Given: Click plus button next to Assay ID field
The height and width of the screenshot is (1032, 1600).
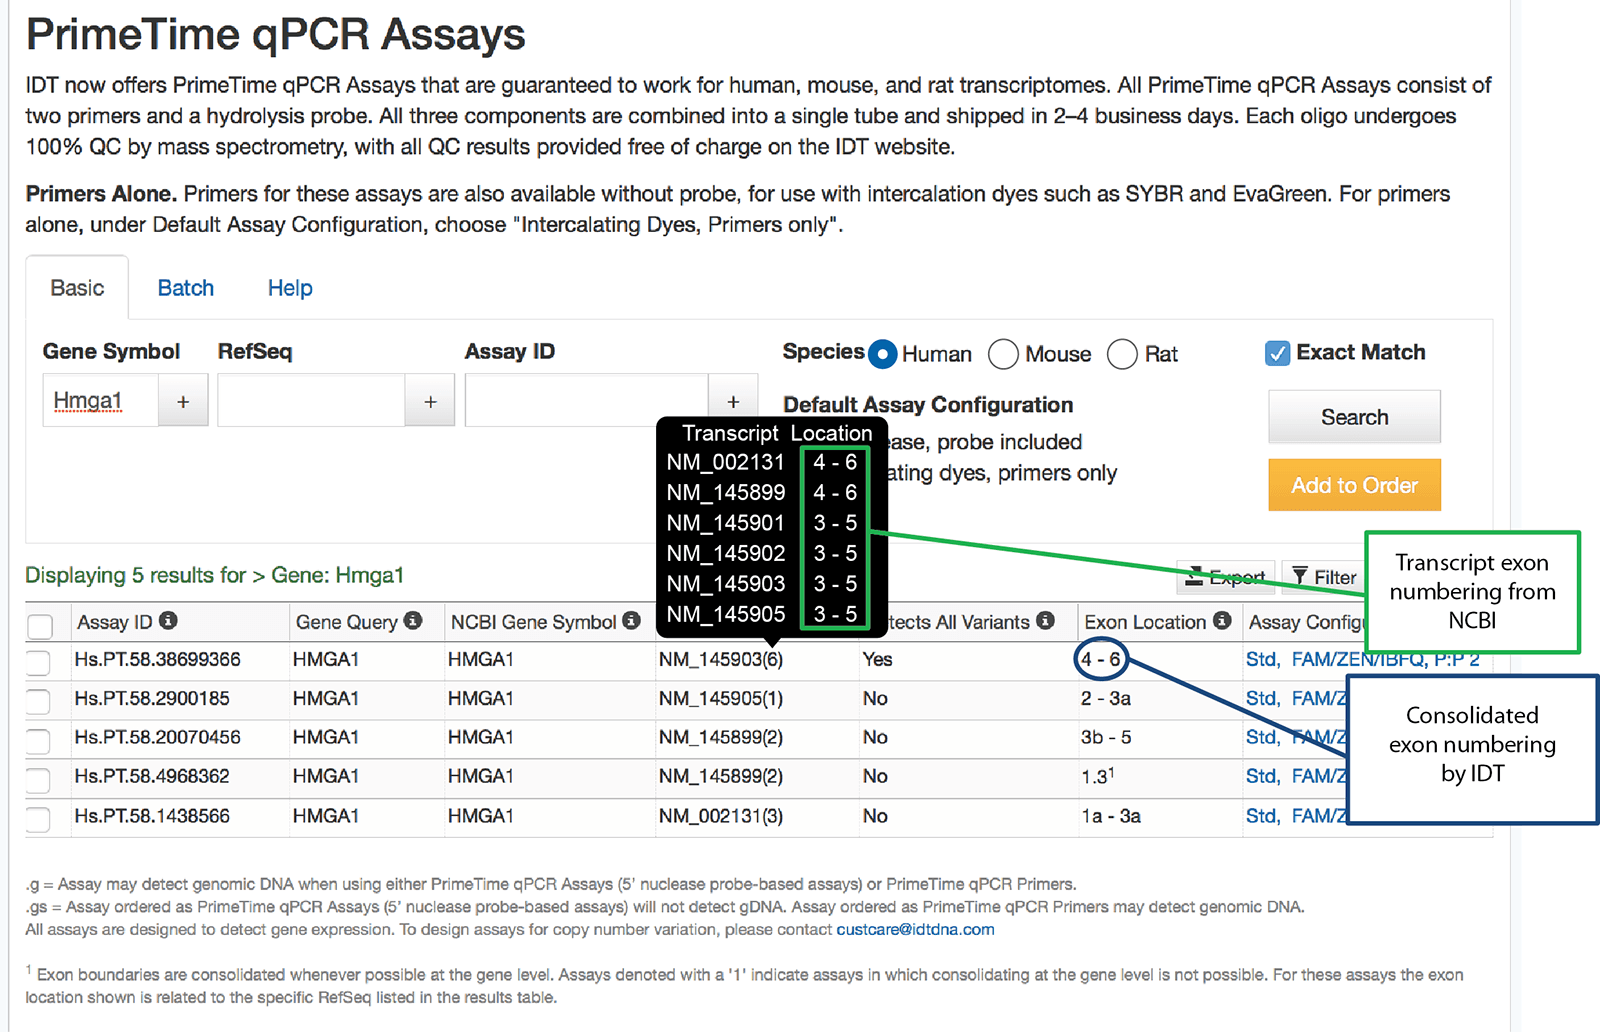Looking at the screenshot, I should 733,401.
